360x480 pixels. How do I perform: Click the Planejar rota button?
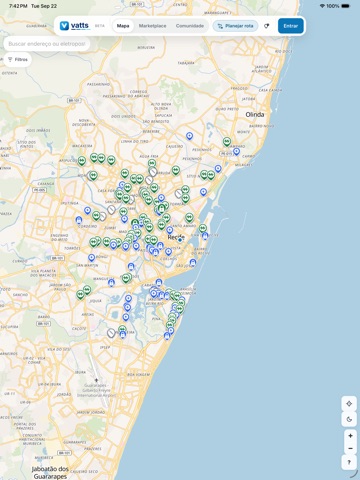(235, 26)
